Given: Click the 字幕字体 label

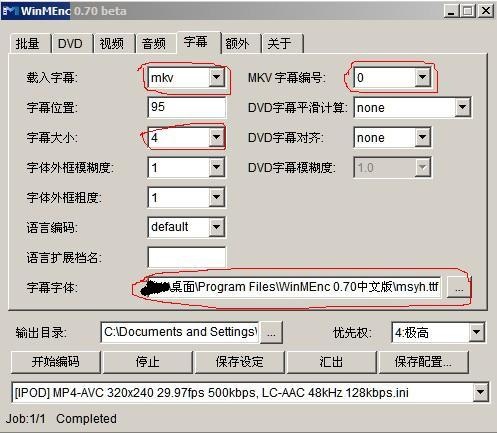Looking at the screenshot, I should click(x=52, y=287).
